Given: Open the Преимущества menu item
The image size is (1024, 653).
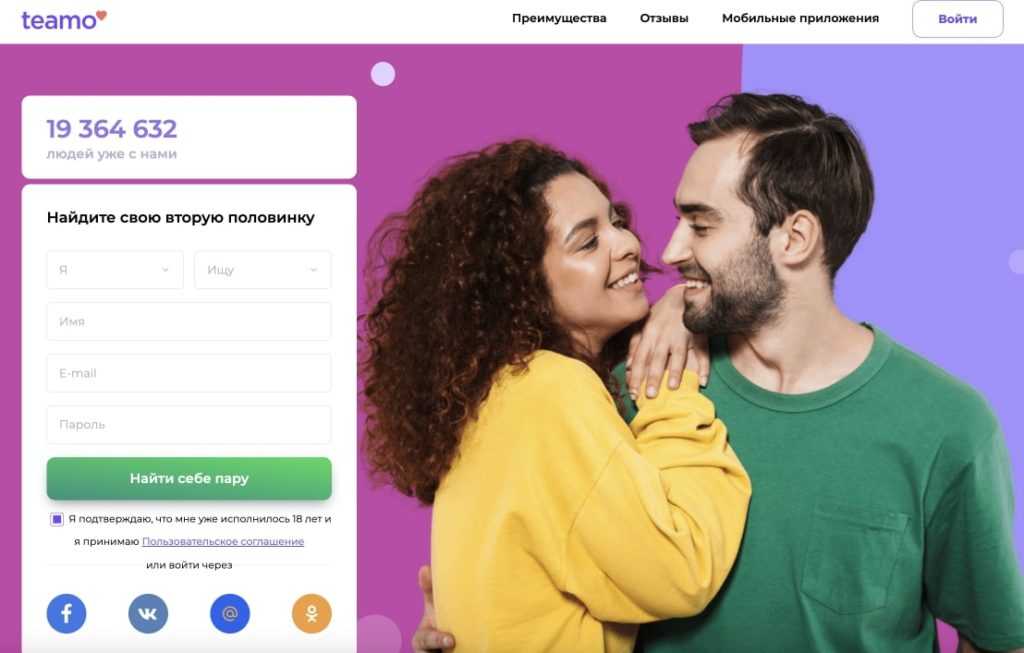Looking at the screenshot, I should tap(559, 18).
